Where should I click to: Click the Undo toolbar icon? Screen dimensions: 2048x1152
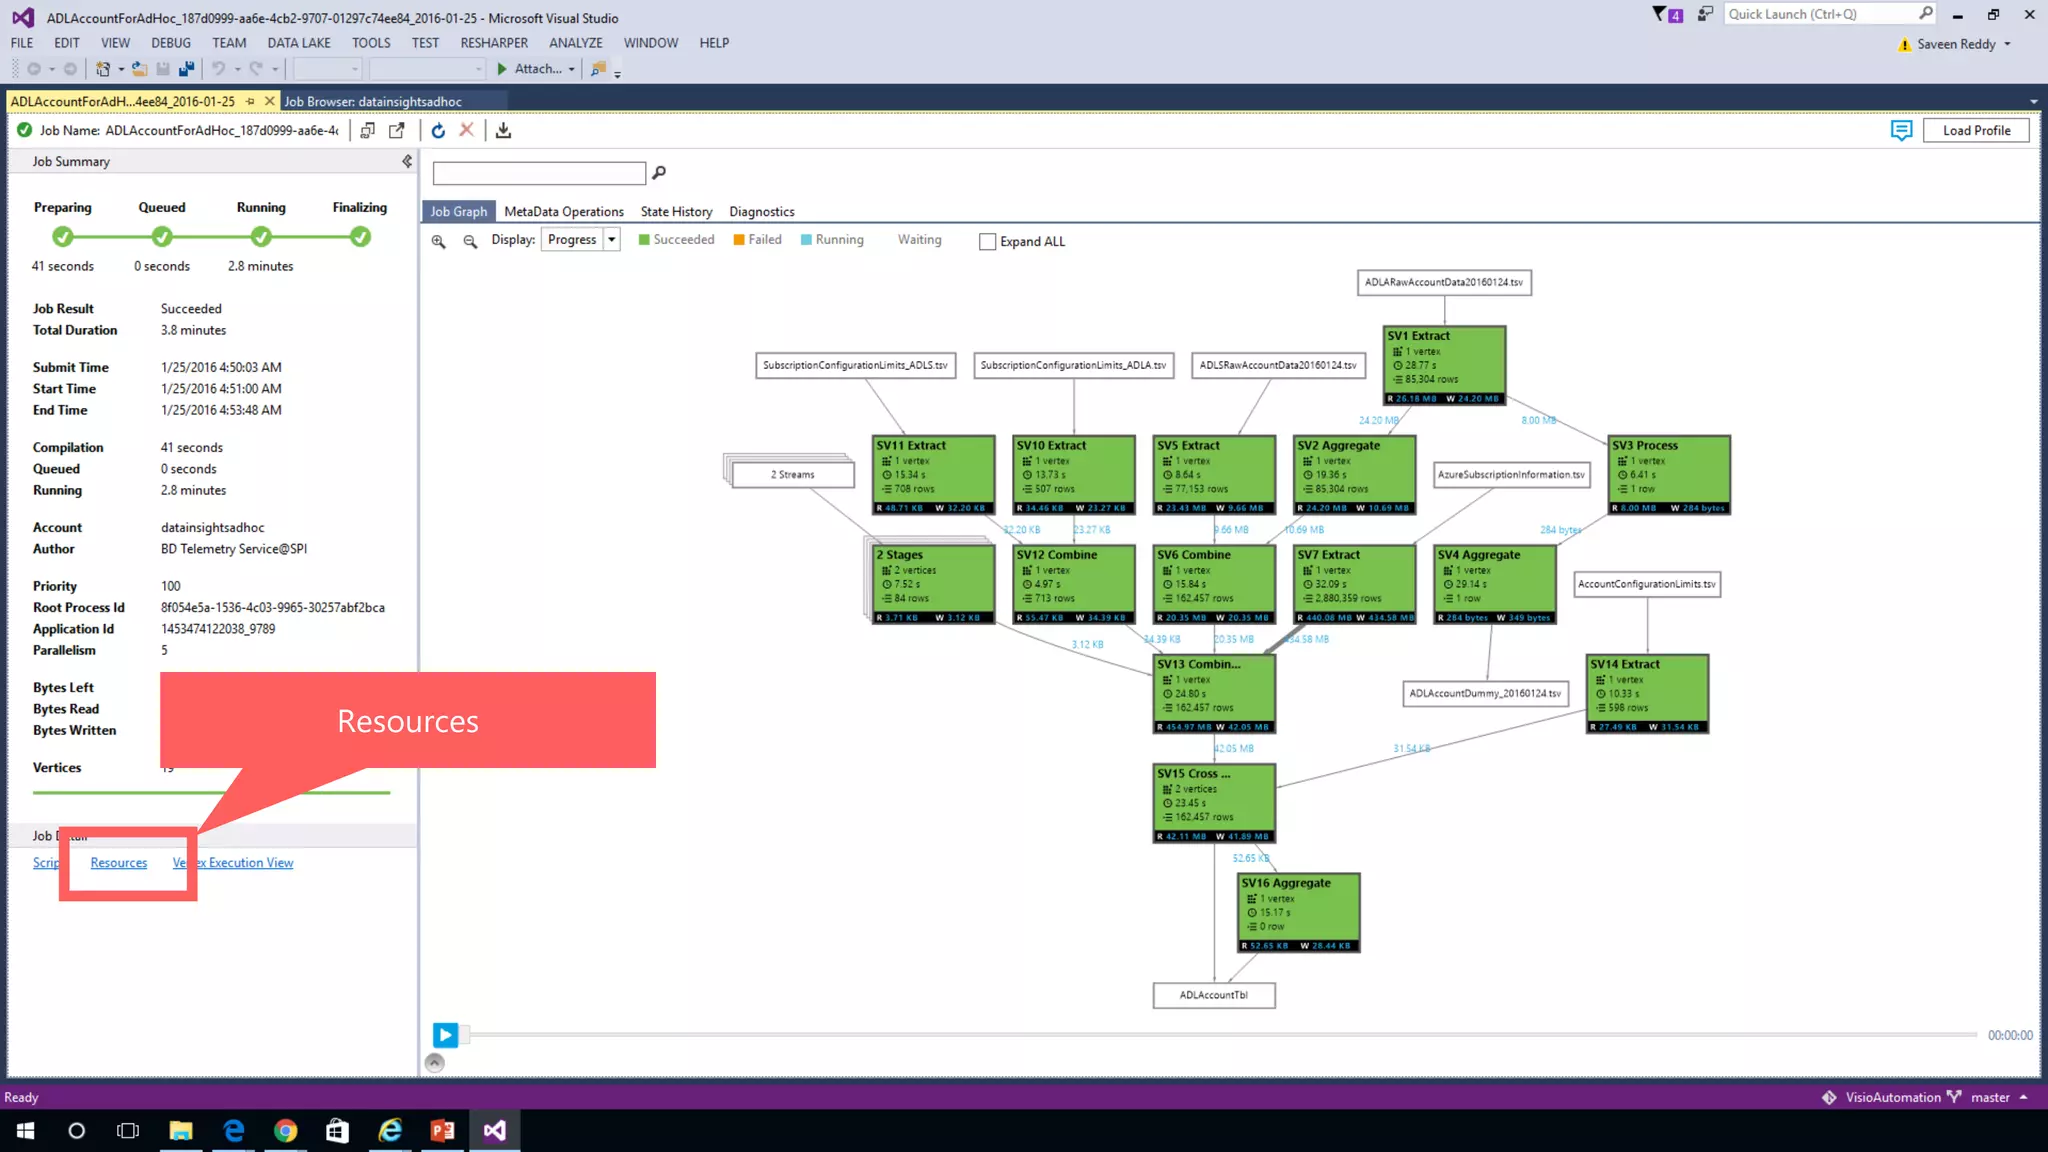pyautogui.click(x=218, y=69)
